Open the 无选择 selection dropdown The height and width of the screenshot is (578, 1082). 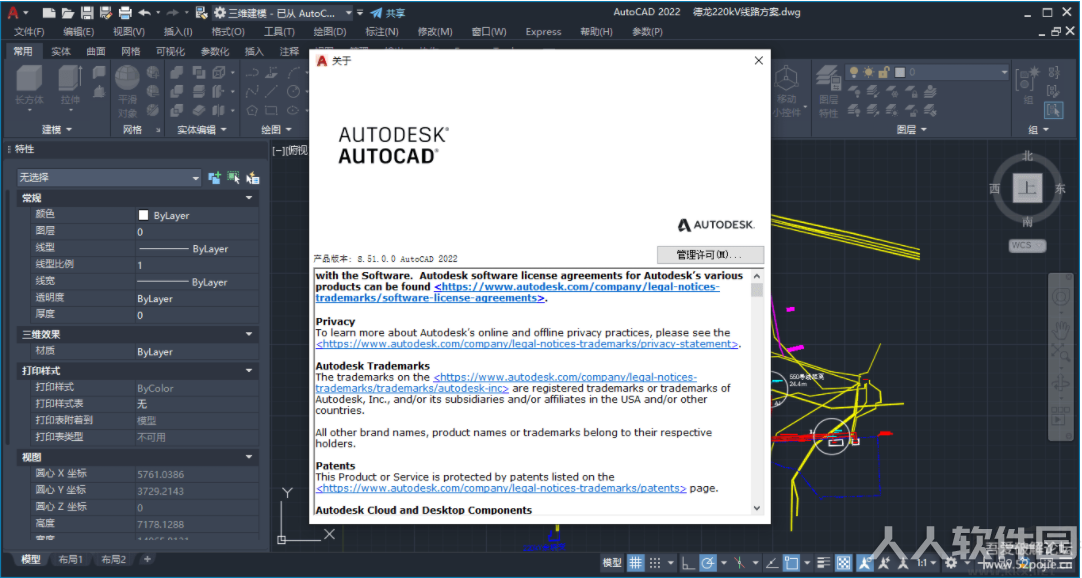(108, 178)
